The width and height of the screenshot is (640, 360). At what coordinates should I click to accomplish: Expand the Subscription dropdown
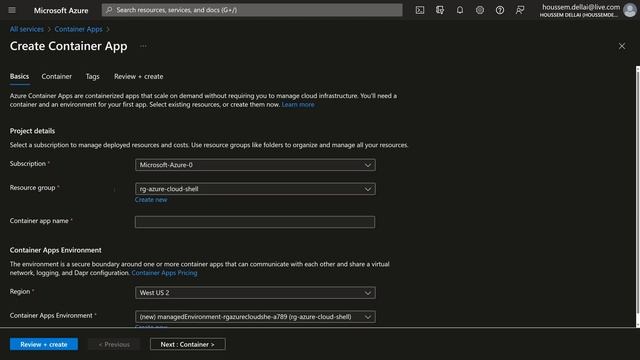(x=255, y=165)
